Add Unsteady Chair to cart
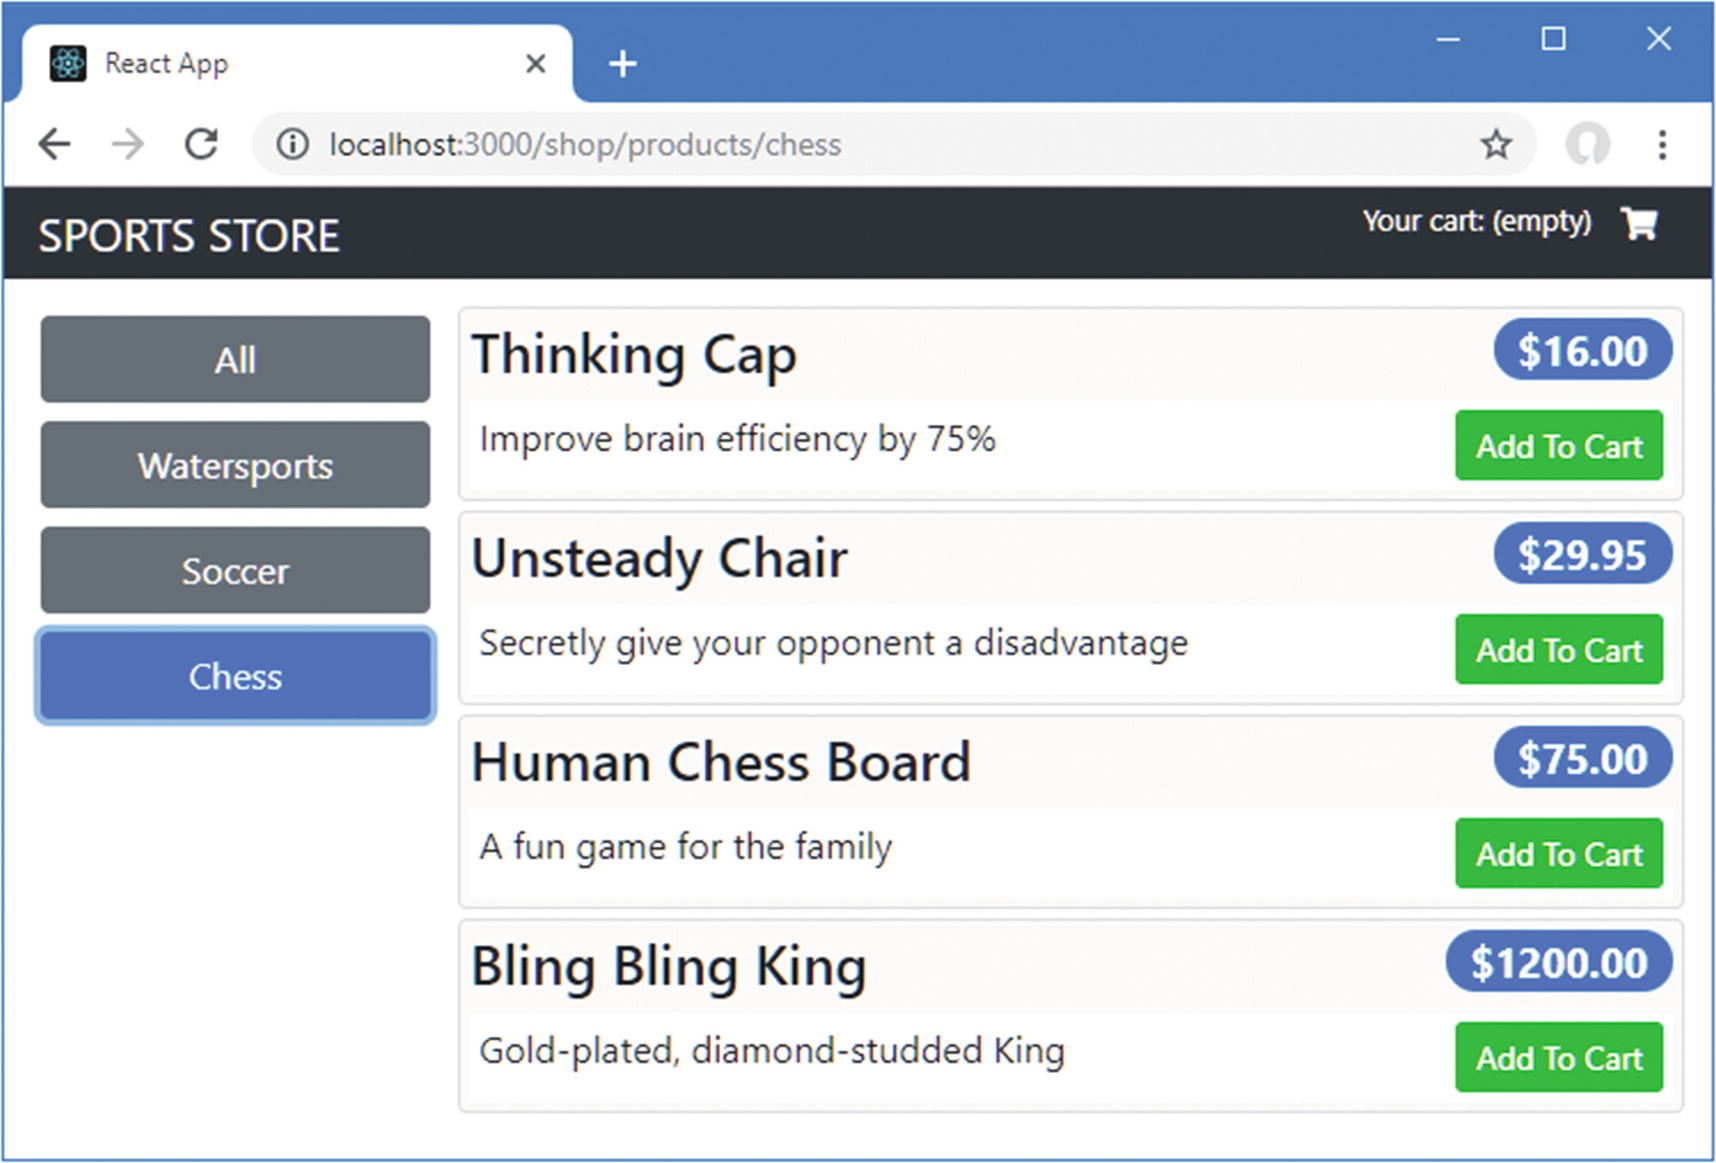This screenshot has height=1163, width=1716. (x=1559, y=650)
